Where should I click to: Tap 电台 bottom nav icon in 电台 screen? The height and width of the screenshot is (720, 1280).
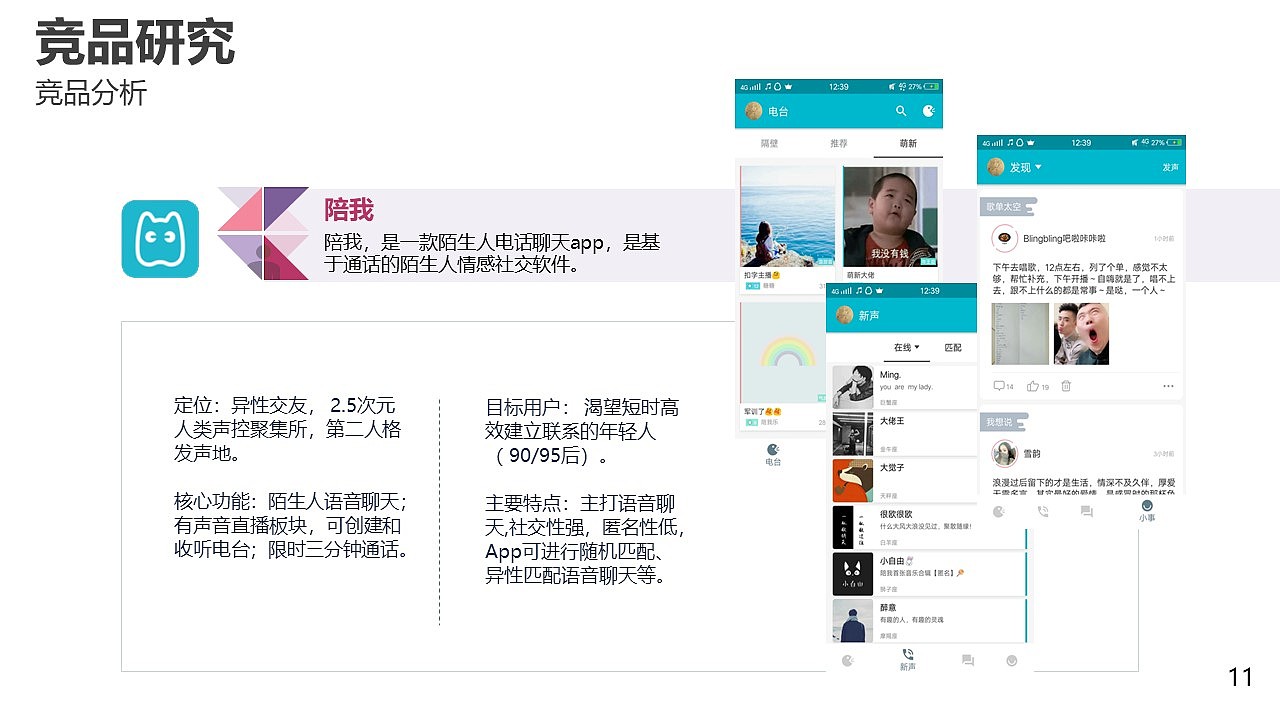click(773, 455)
